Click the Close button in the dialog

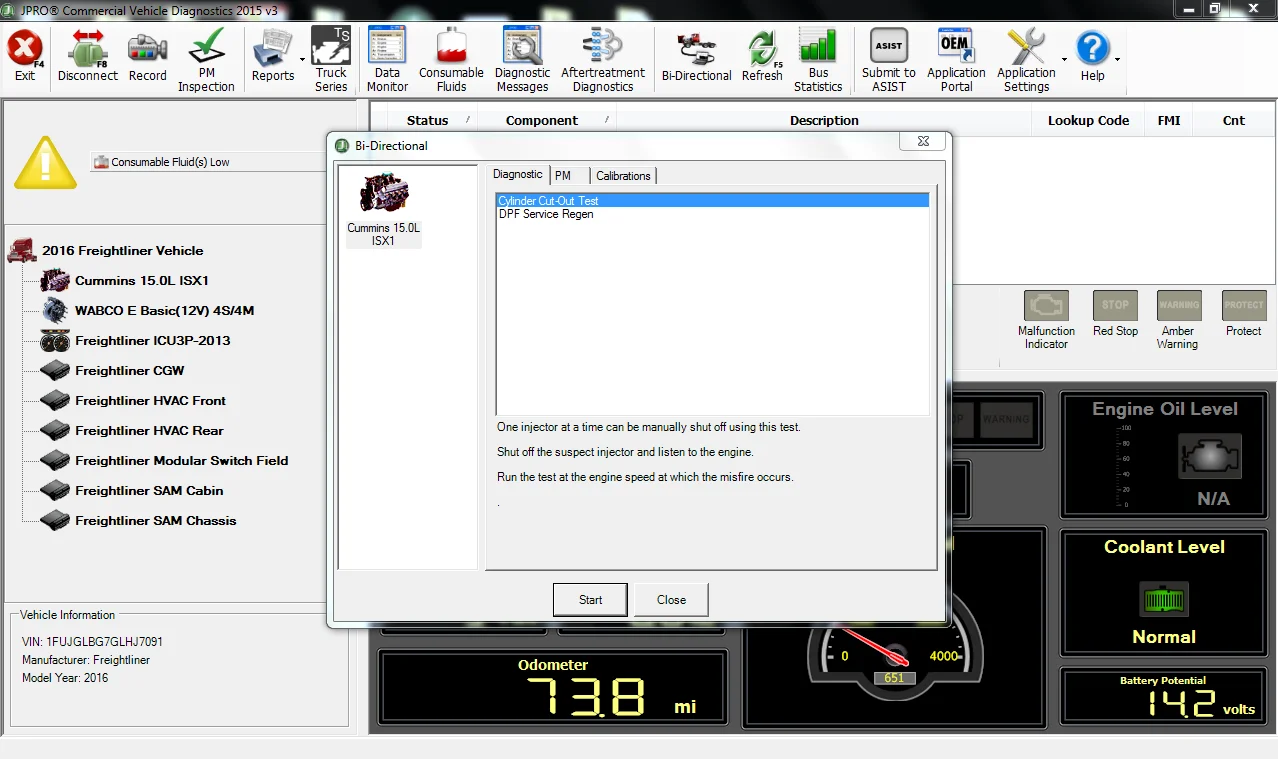671,600
